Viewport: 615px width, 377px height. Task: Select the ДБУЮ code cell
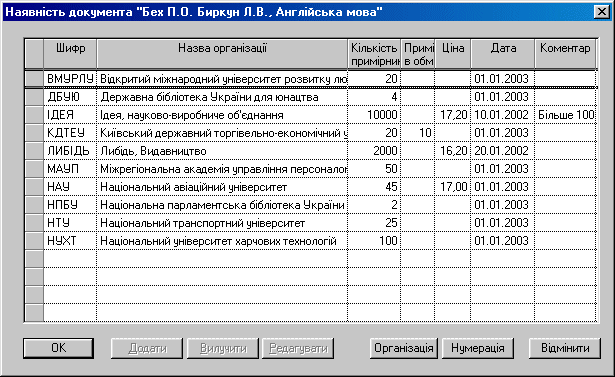(70, 97)
